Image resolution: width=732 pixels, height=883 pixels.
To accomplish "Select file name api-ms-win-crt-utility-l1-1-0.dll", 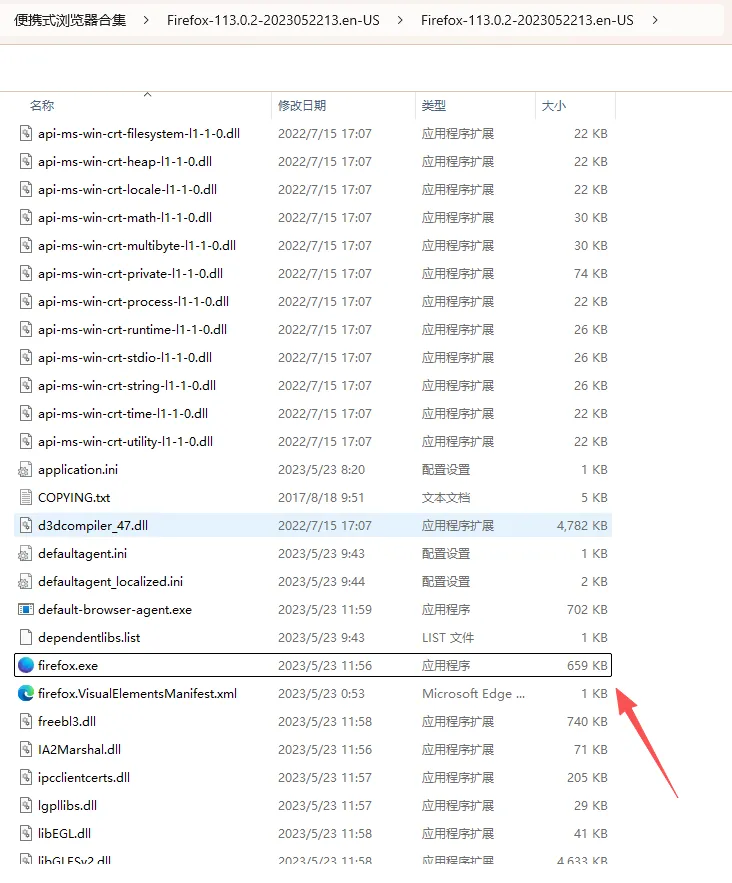I will (x=126, y=442).
